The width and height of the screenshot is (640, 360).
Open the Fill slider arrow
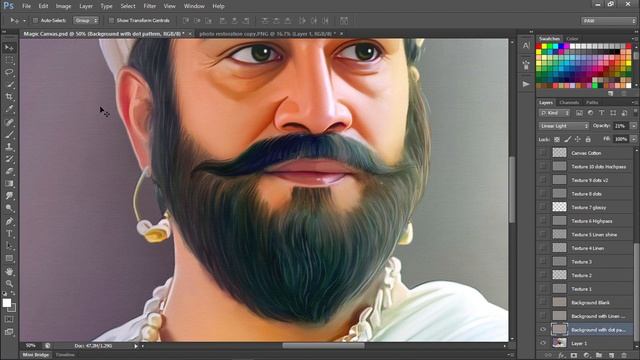coord(633,139)
